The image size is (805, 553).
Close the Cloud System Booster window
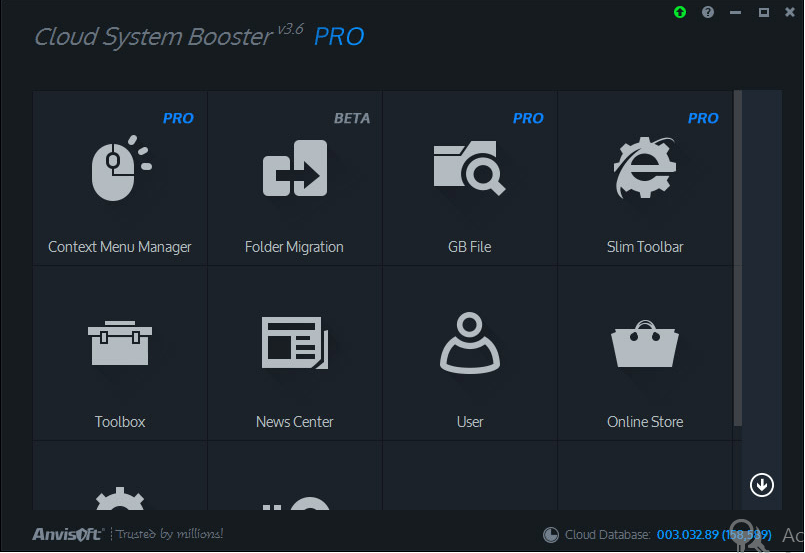click(790, 12)
